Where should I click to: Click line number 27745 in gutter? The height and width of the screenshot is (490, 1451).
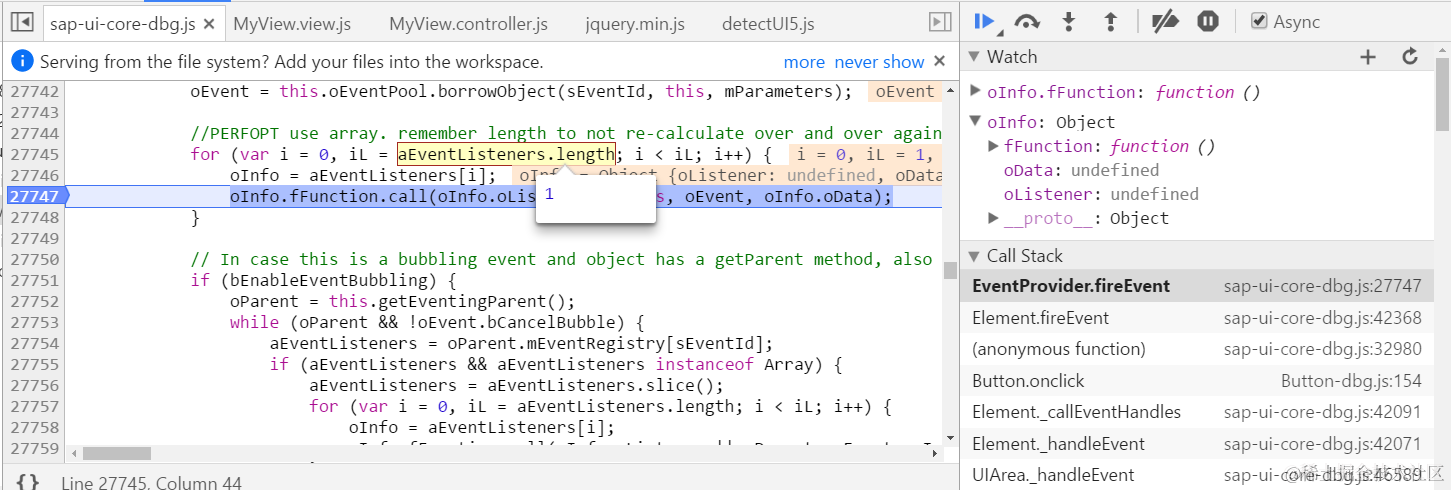[x=35, y=154]
